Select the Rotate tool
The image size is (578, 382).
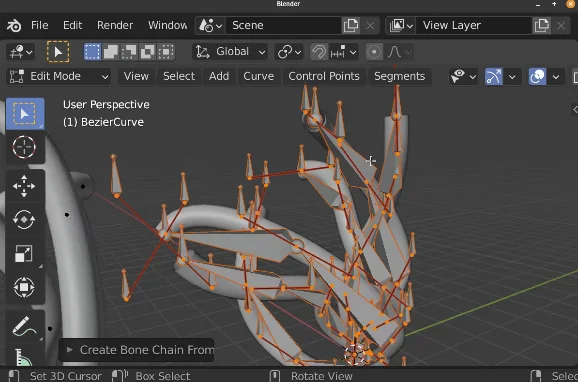pyautogui.click(x=25, y=219)
